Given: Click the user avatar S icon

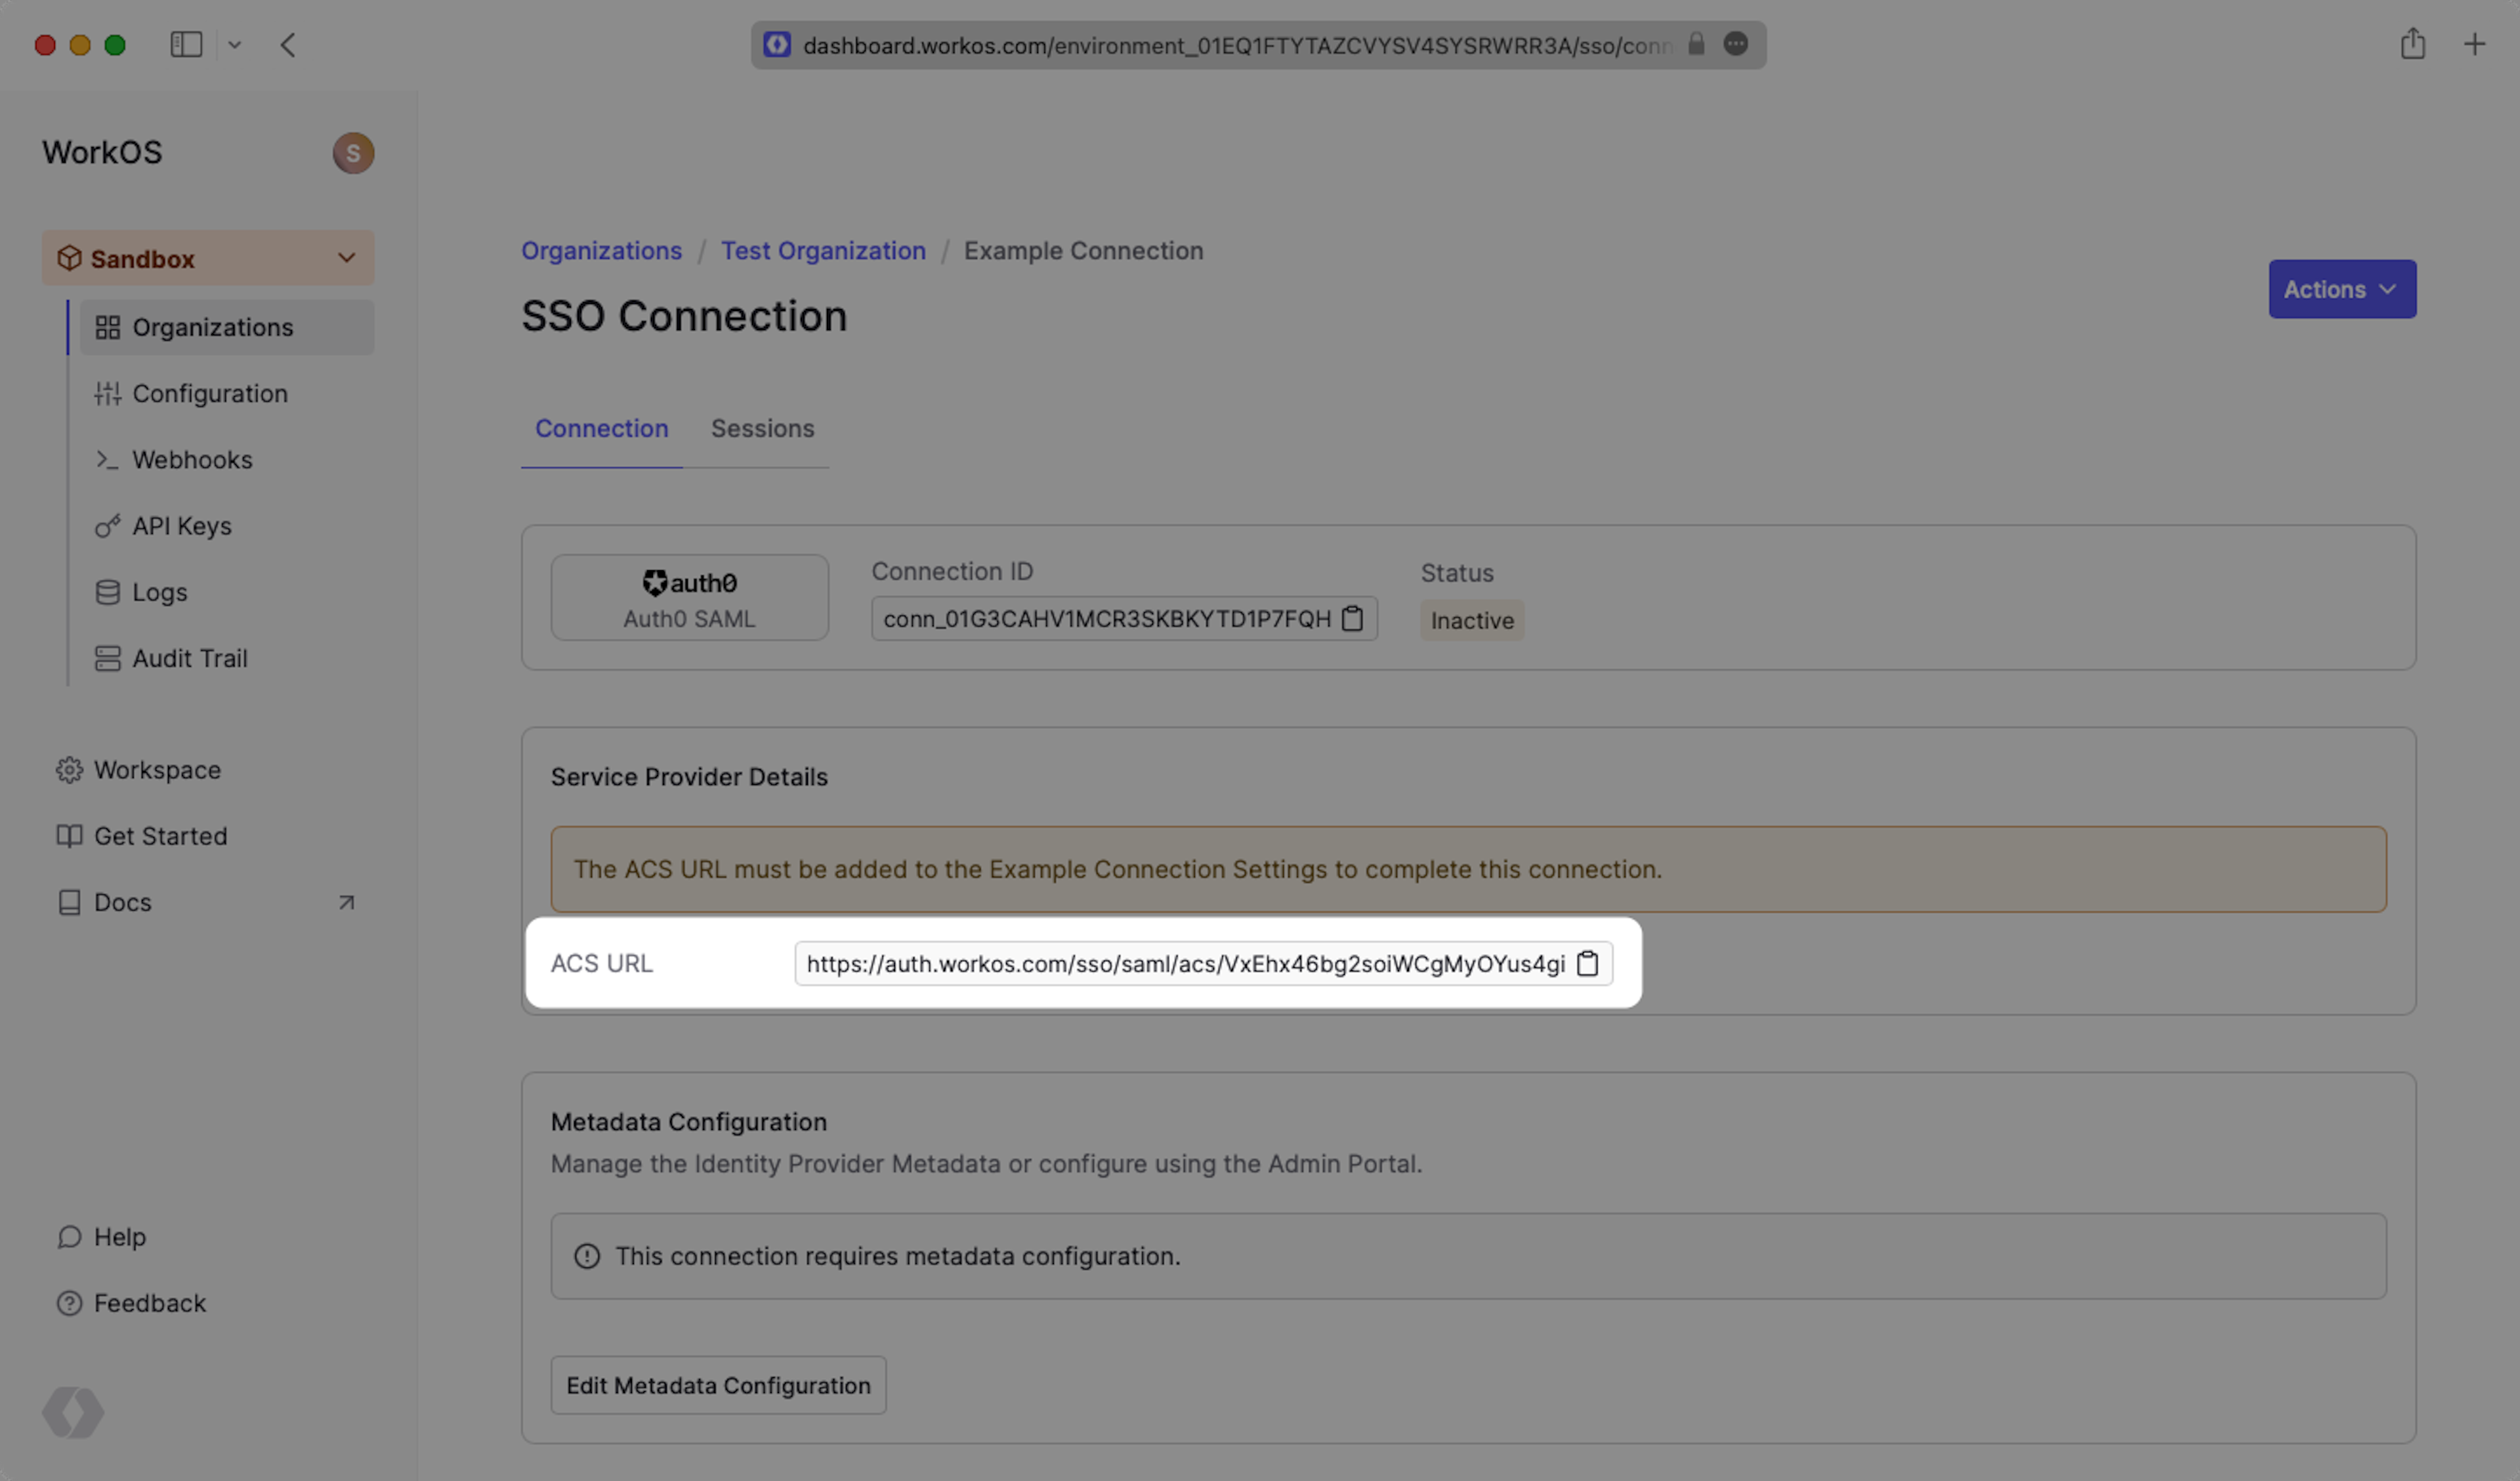Looking at the screenshot, I should pos(353,153).
